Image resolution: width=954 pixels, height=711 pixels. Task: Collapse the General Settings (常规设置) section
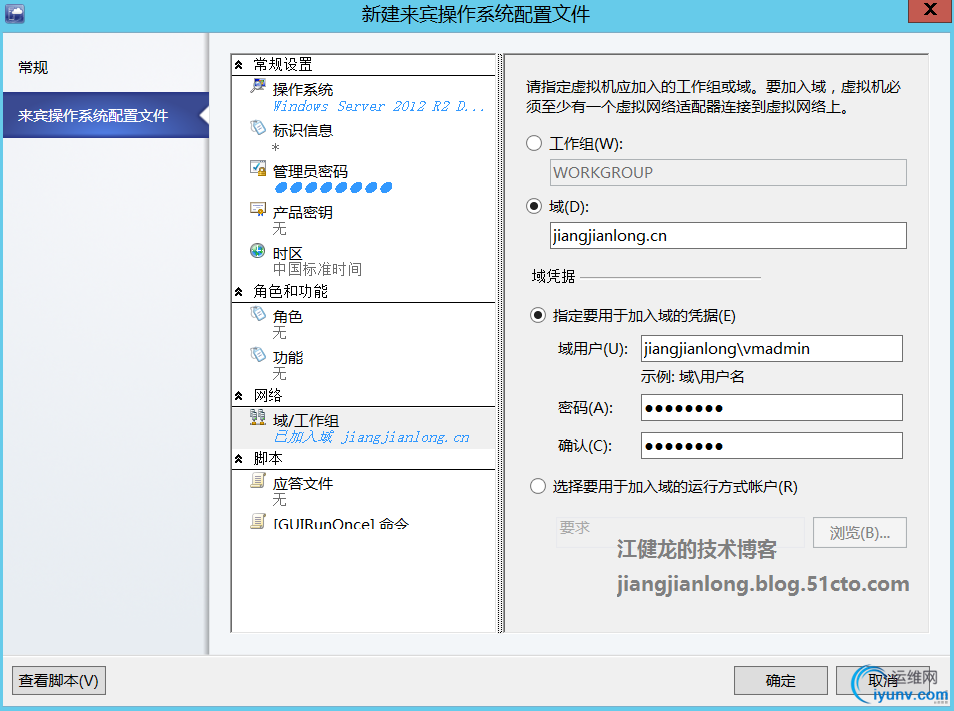coord(239,64)
